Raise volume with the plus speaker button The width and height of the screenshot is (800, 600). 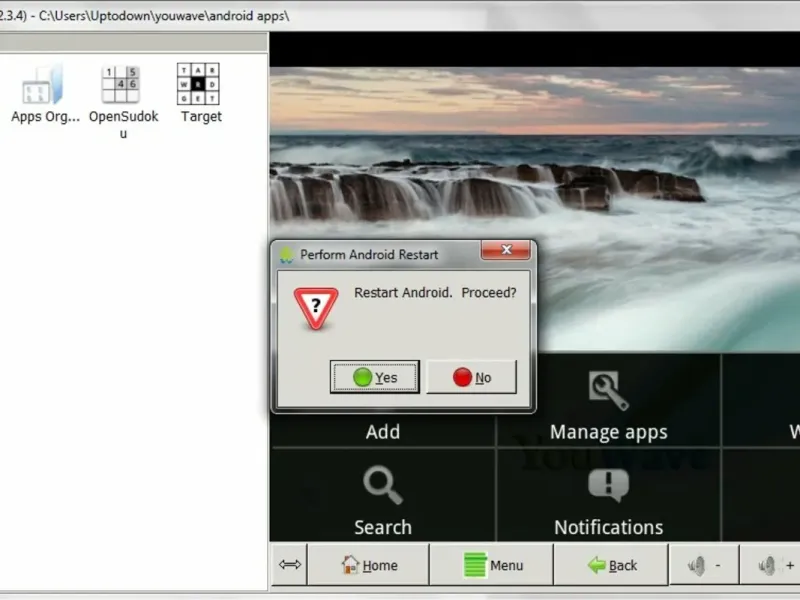coord(770,565)
